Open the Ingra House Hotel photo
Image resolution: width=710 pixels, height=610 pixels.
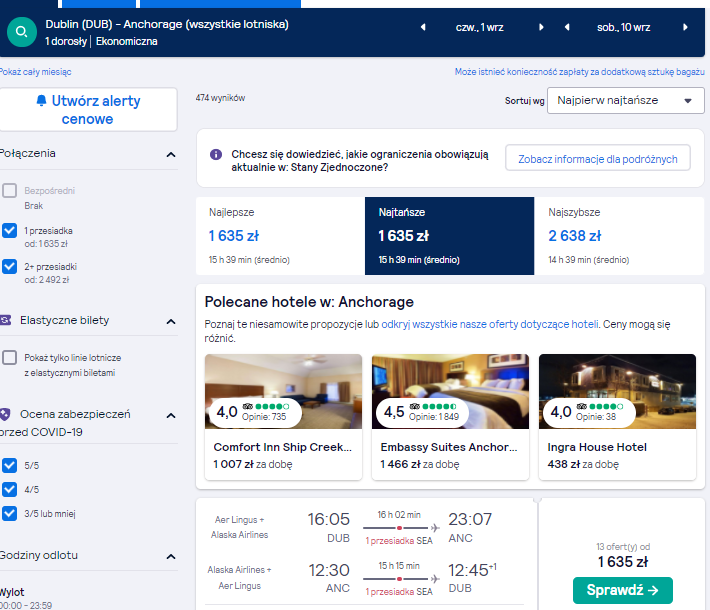(x=617, y=391)
